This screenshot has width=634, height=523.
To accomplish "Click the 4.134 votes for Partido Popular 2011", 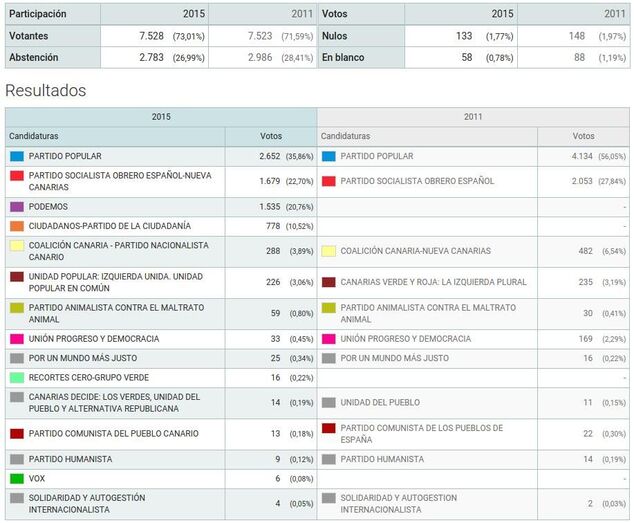I will tap(582, 156).
